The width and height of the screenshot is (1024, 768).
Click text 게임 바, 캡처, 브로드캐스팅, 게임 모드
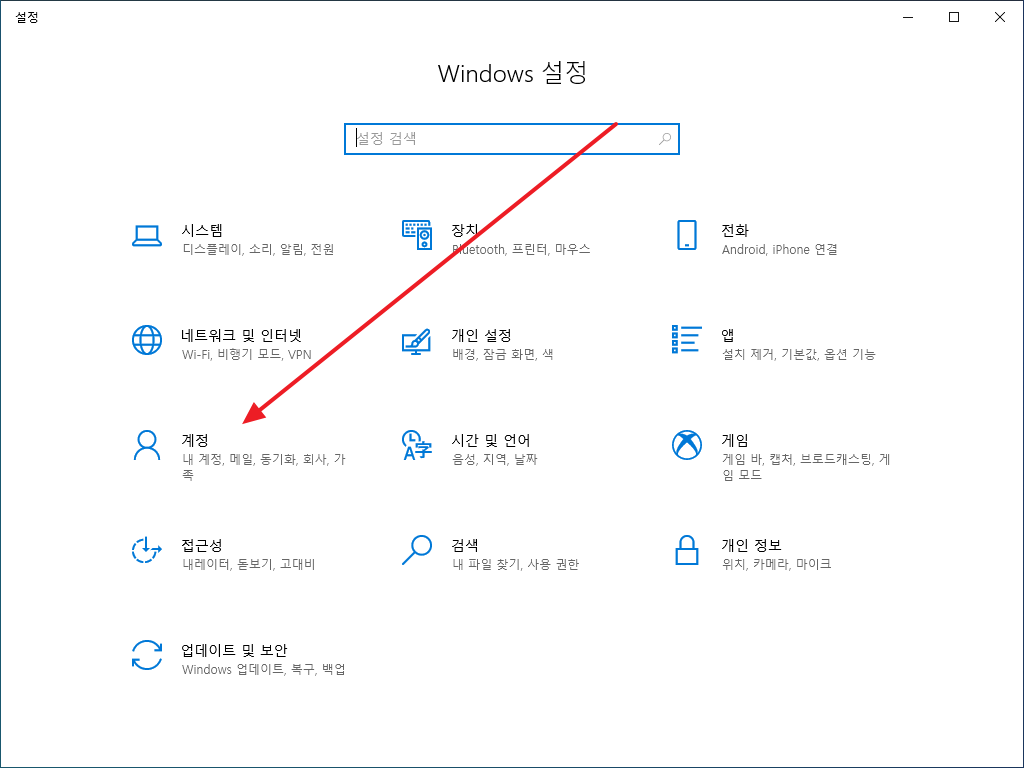pos(806,467)
